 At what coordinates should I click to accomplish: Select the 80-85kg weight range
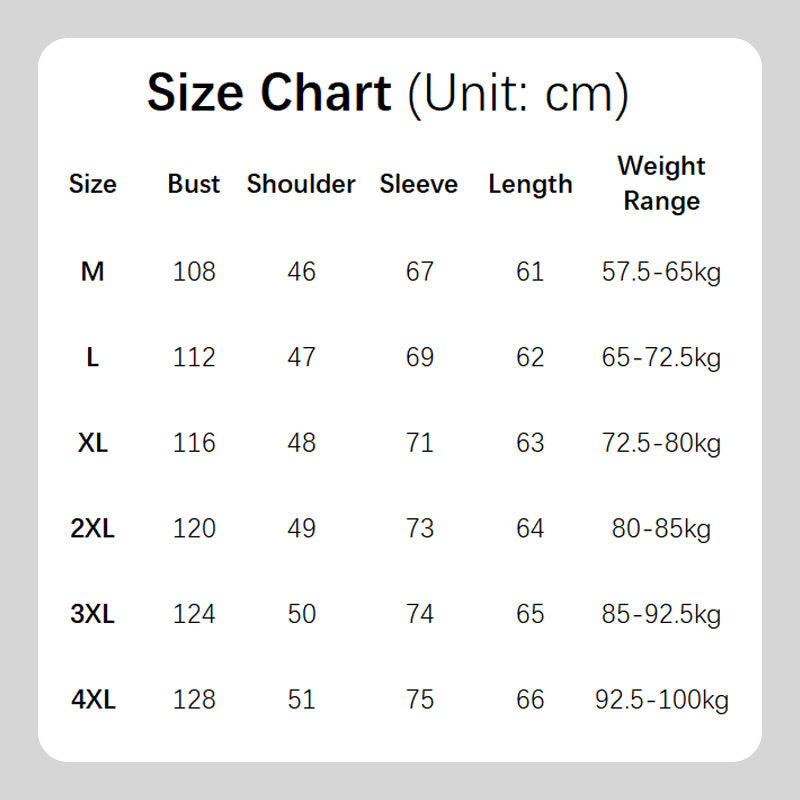661,528
